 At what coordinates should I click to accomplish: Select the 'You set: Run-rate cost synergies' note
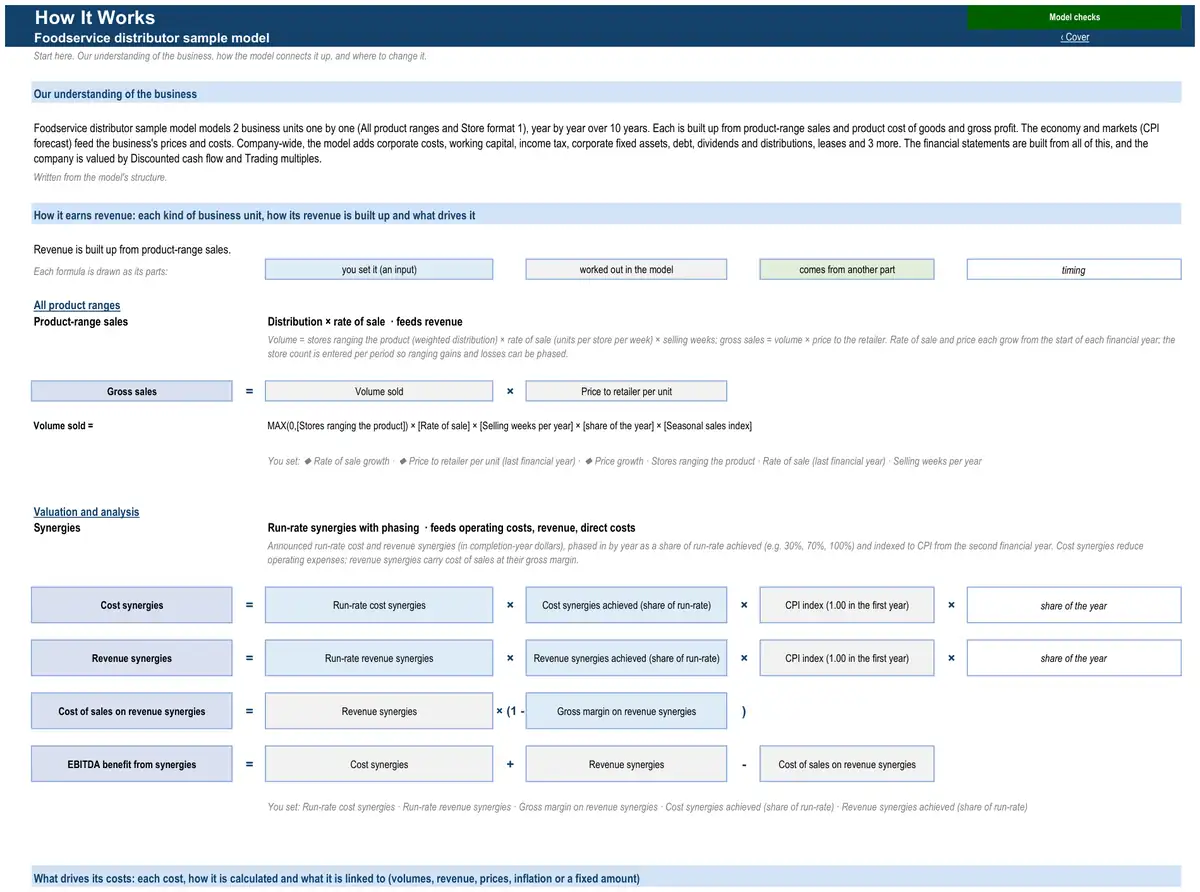click(x=647, y=807)
